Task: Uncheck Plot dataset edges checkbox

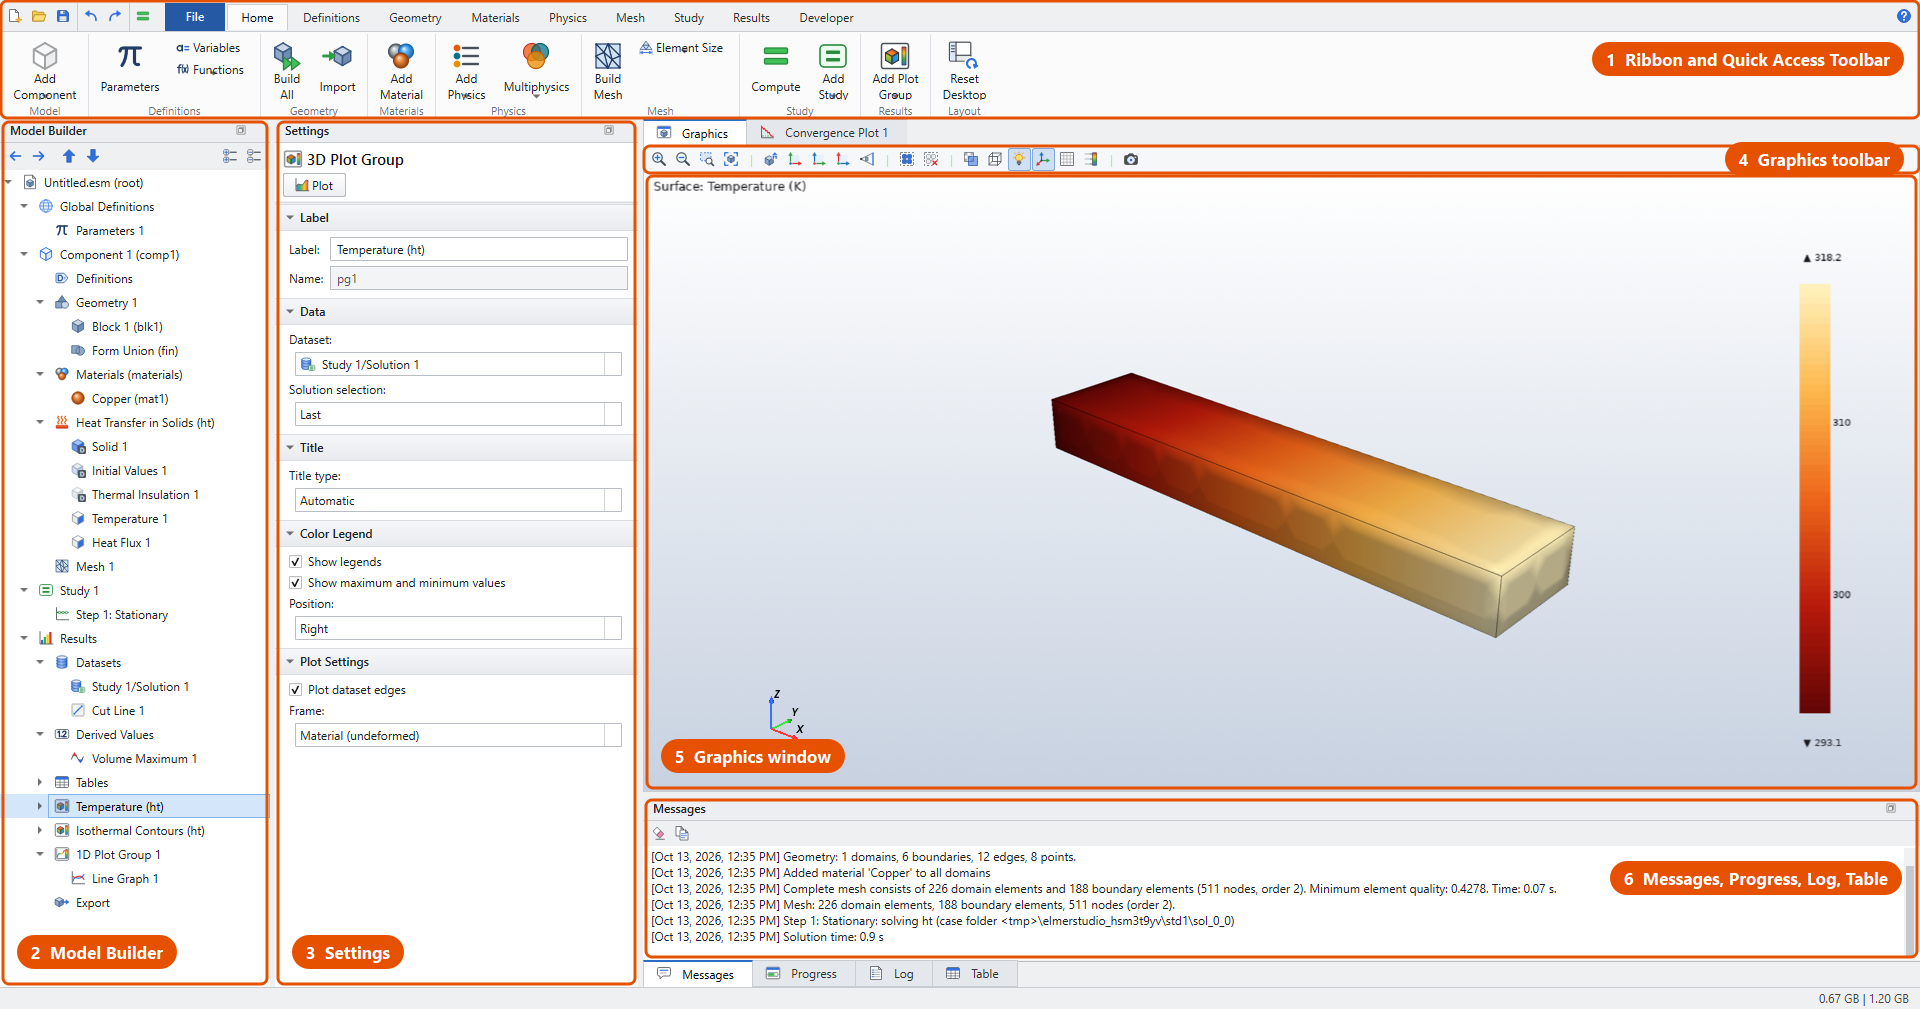Action: tap(295, 690)
